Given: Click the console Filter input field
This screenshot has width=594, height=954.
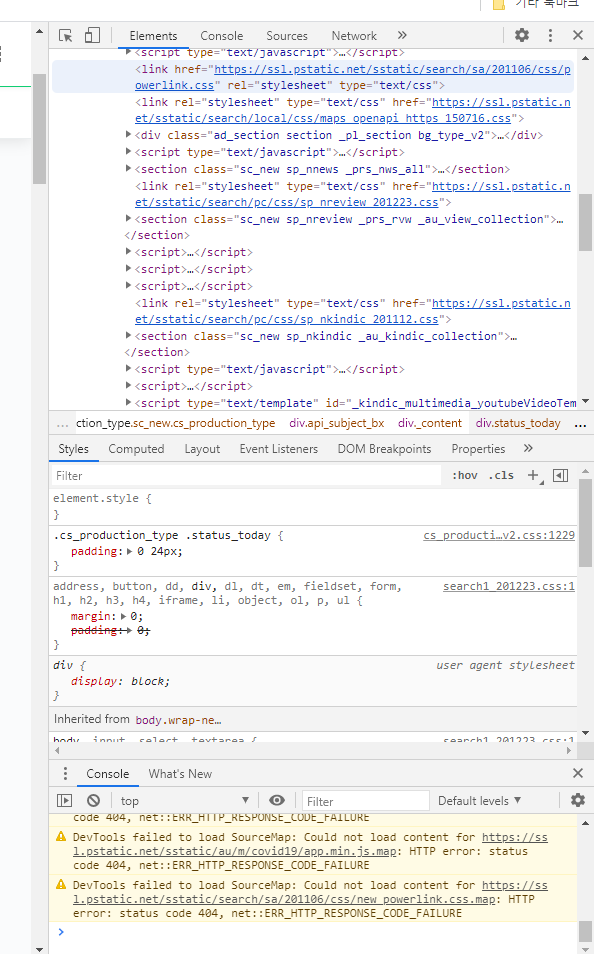Looking at the screenshot, I should pyautogui.click(x=366, y=801).
